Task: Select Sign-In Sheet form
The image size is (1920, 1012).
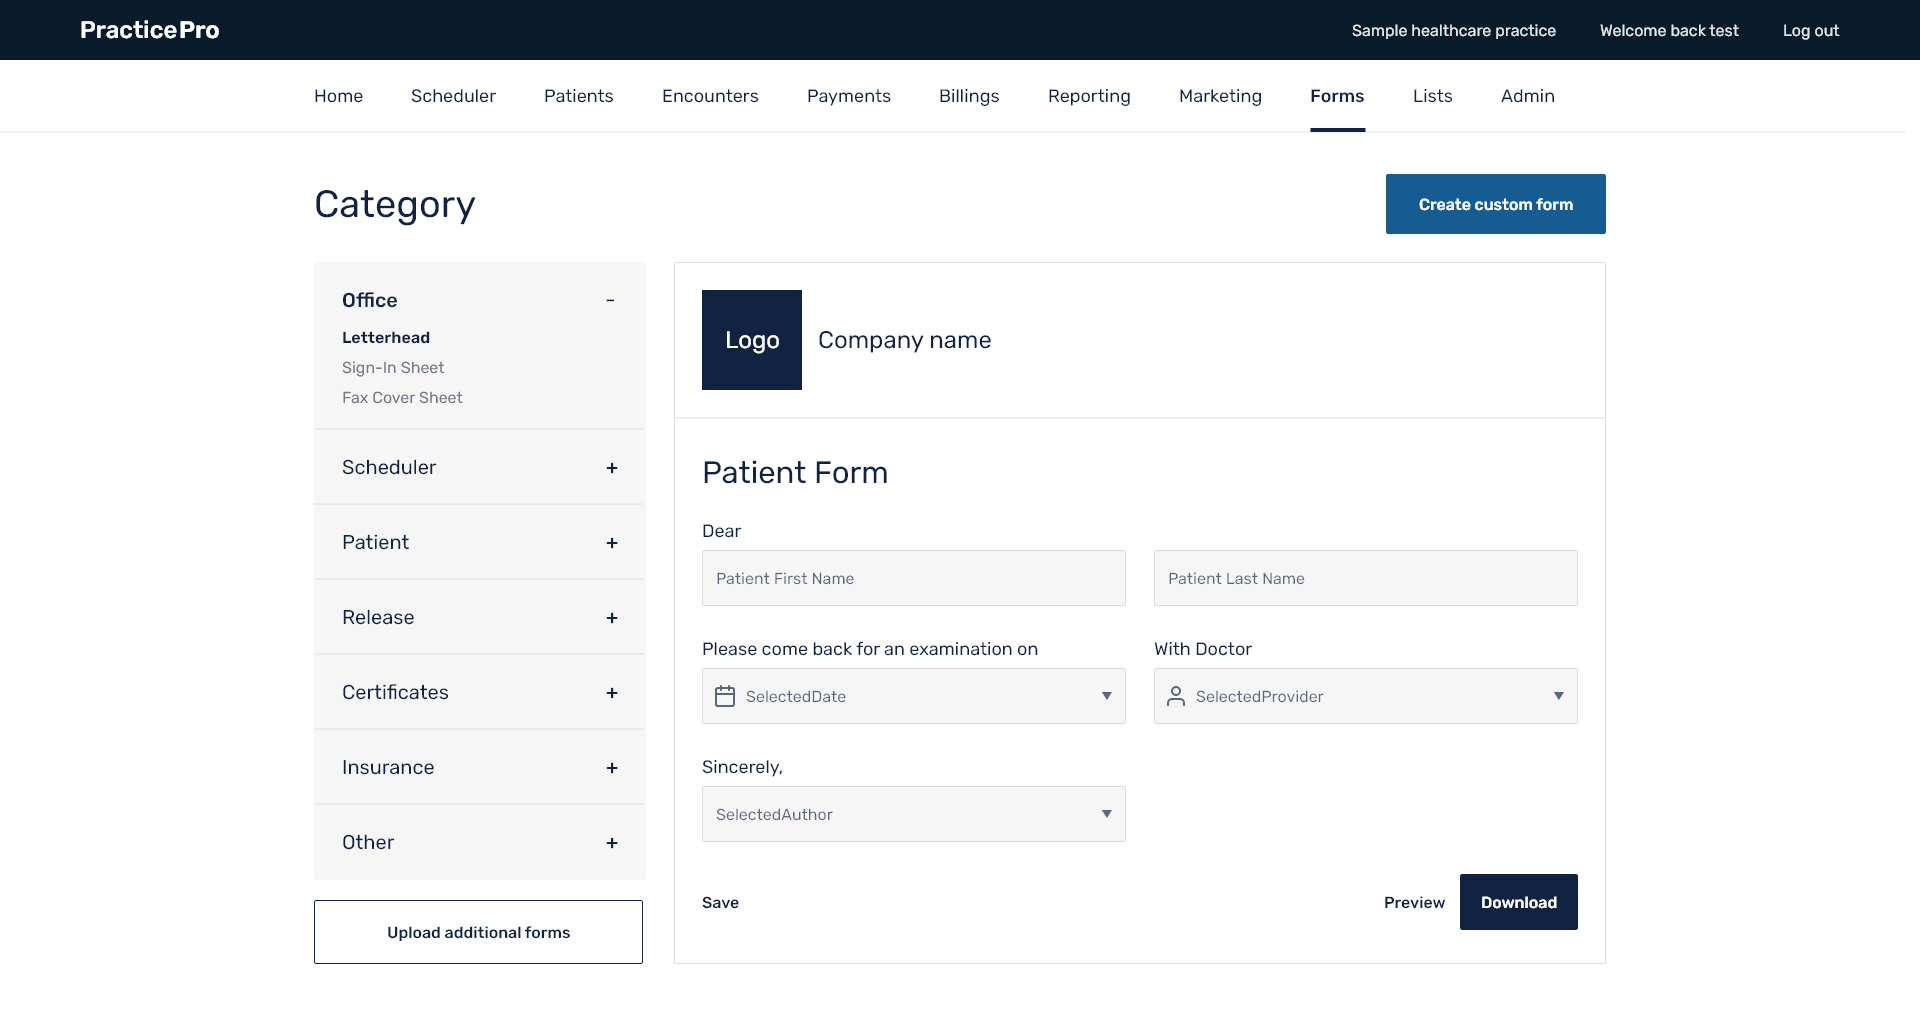Action: [x=393, y=368]
